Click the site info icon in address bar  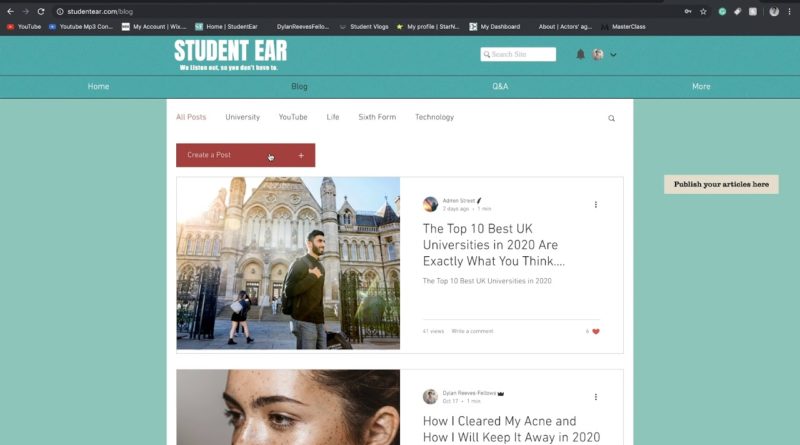(x=60, y=11)
